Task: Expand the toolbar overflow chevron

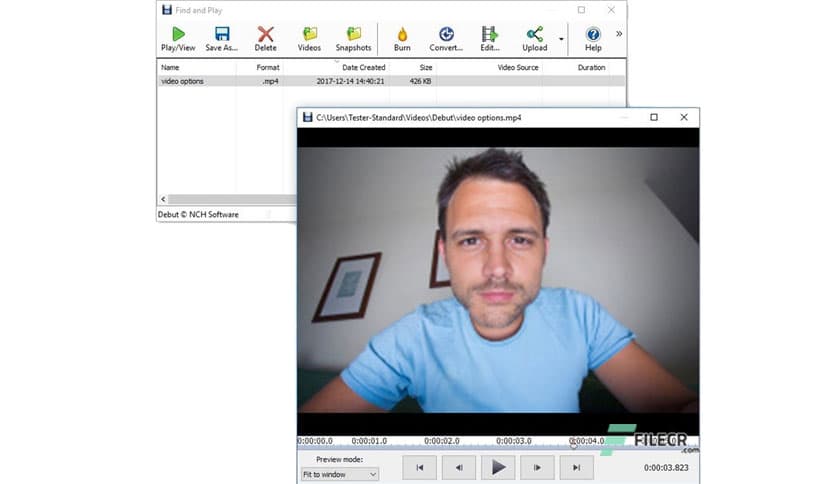Action: click(x=618, y=33)
